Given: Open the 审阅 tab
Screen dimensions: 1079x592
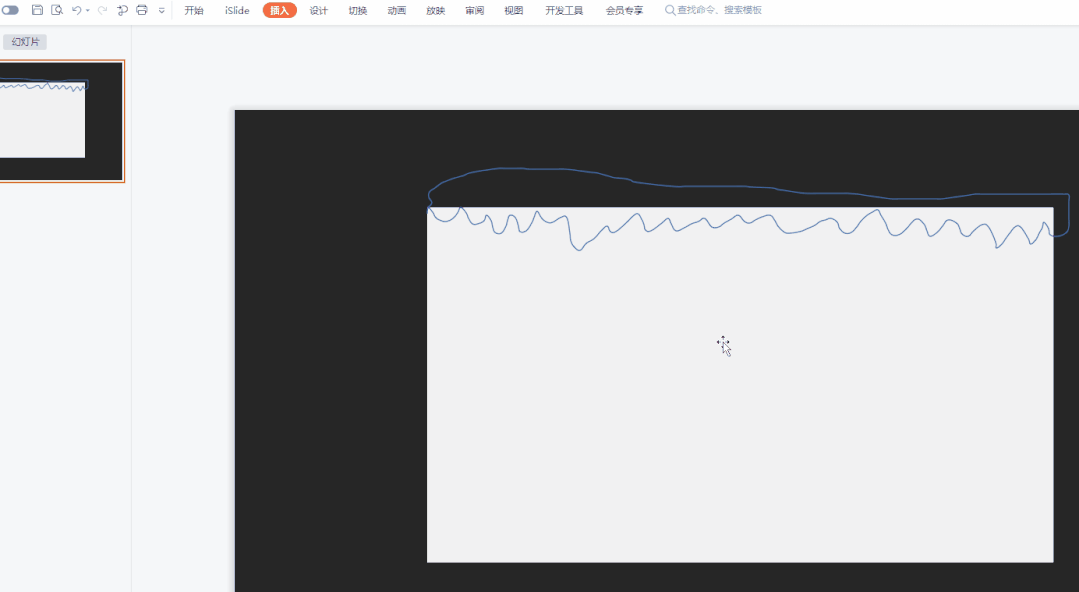Looking at the screenshot, I should [475, 10].
